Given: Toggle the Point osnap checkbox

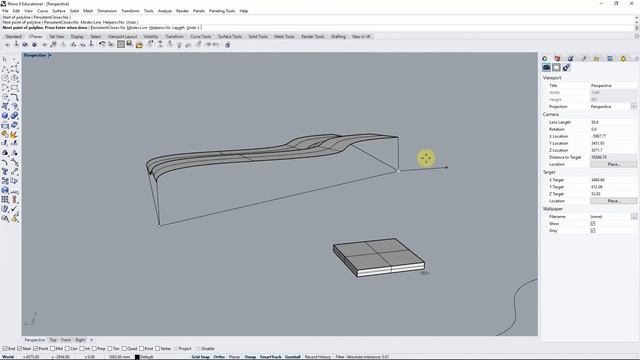Looking at the screenshot, I should pos(36,349).
